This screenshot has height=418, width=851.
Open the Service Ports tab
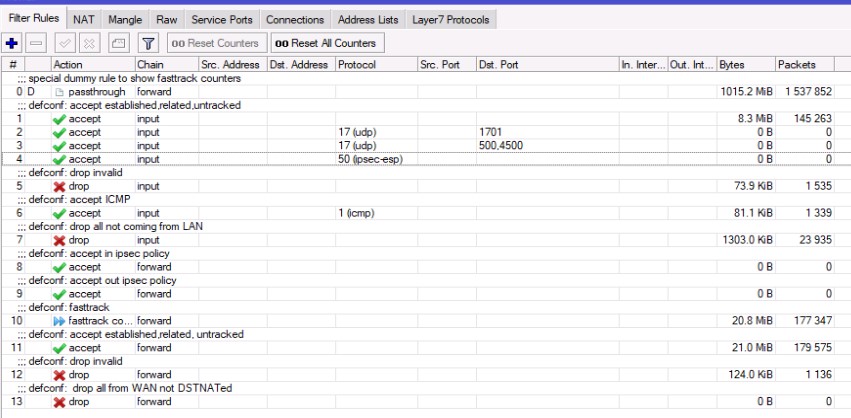tap(222, 20)
